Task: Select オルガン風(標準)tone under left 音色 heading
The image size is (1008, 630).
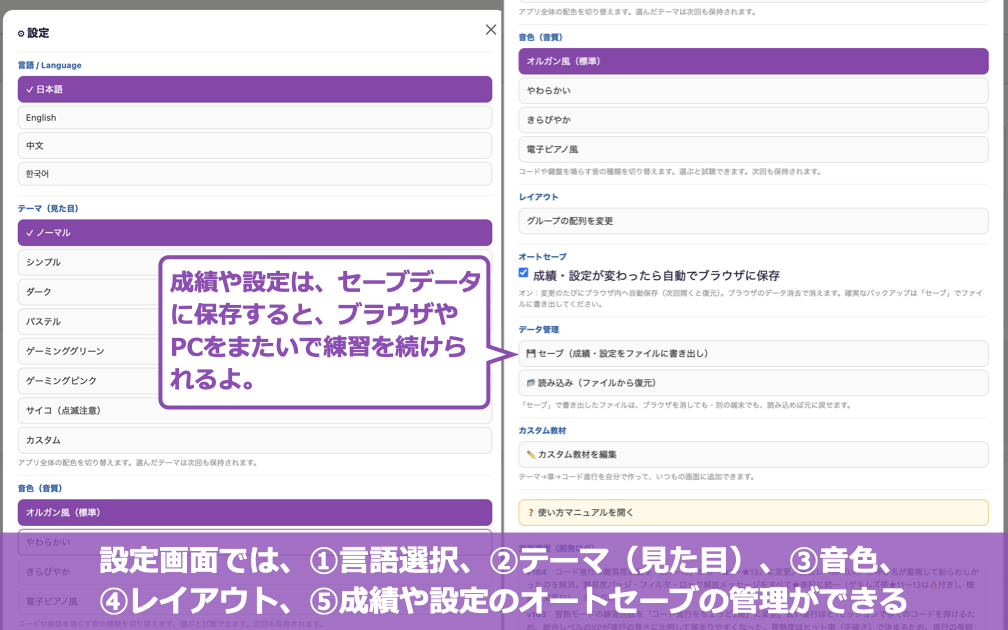Action: pos(255,512)
